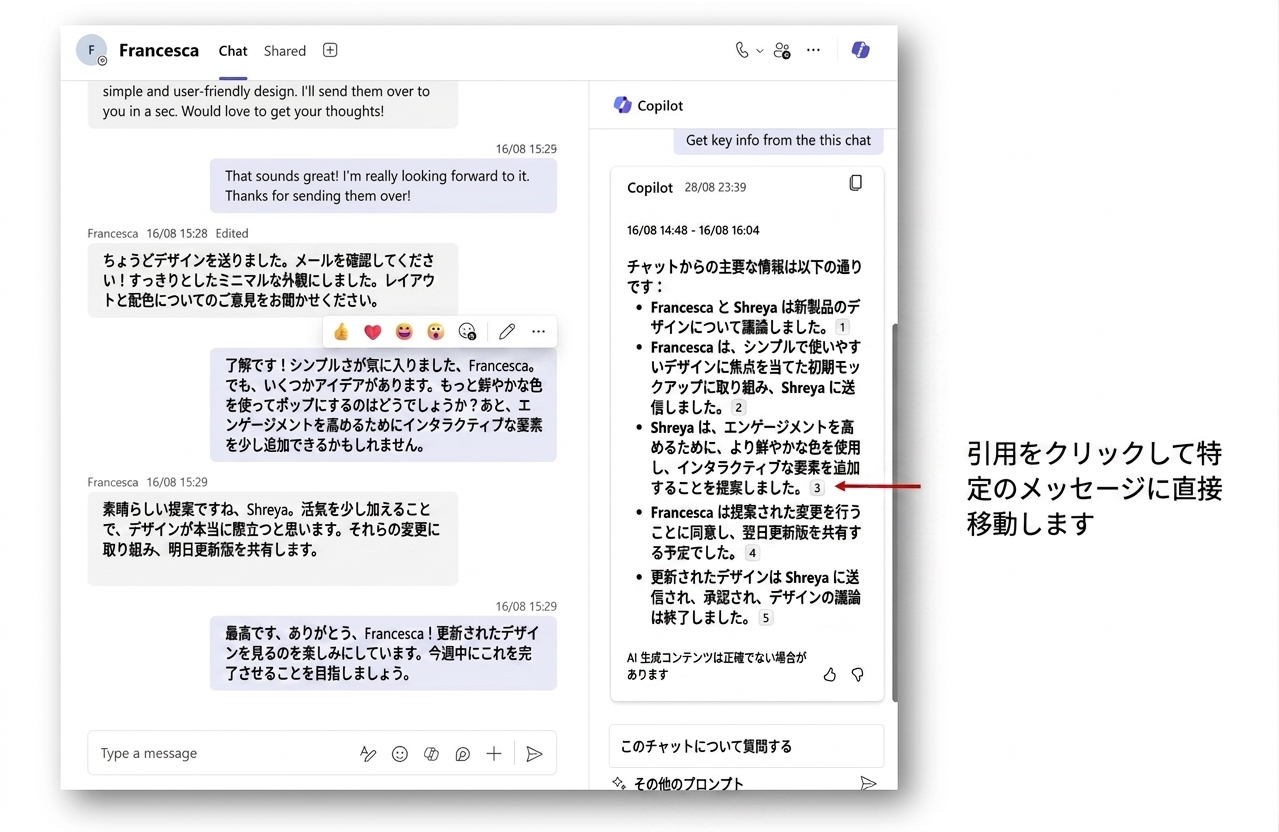Image resolution: width=1279 pixels, height=832 pixels.
Task: Open citation 4 in Copilot summary
Action: click(752, 553)
